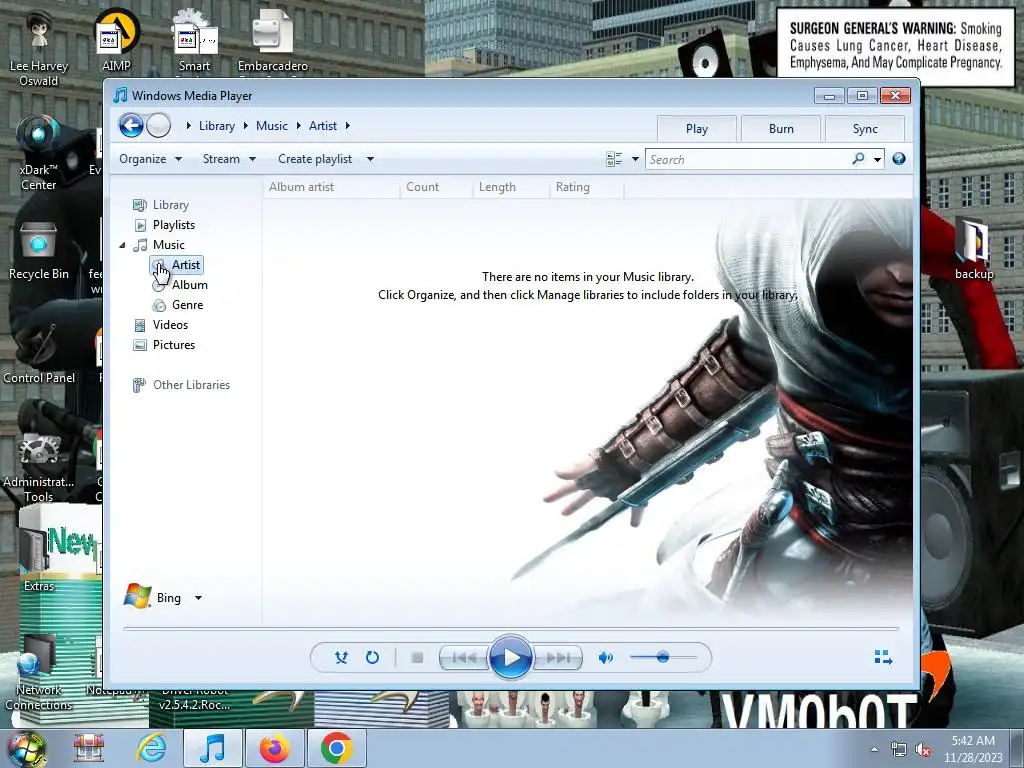Open Lee Harvey Oswald desktop icon
1024x768 pixels.
click(39, 48)
